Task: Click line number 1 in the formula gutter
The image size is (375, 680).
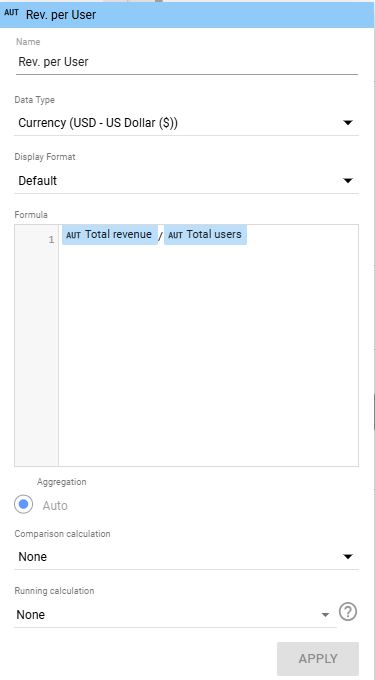Action: tap(52, 240)
